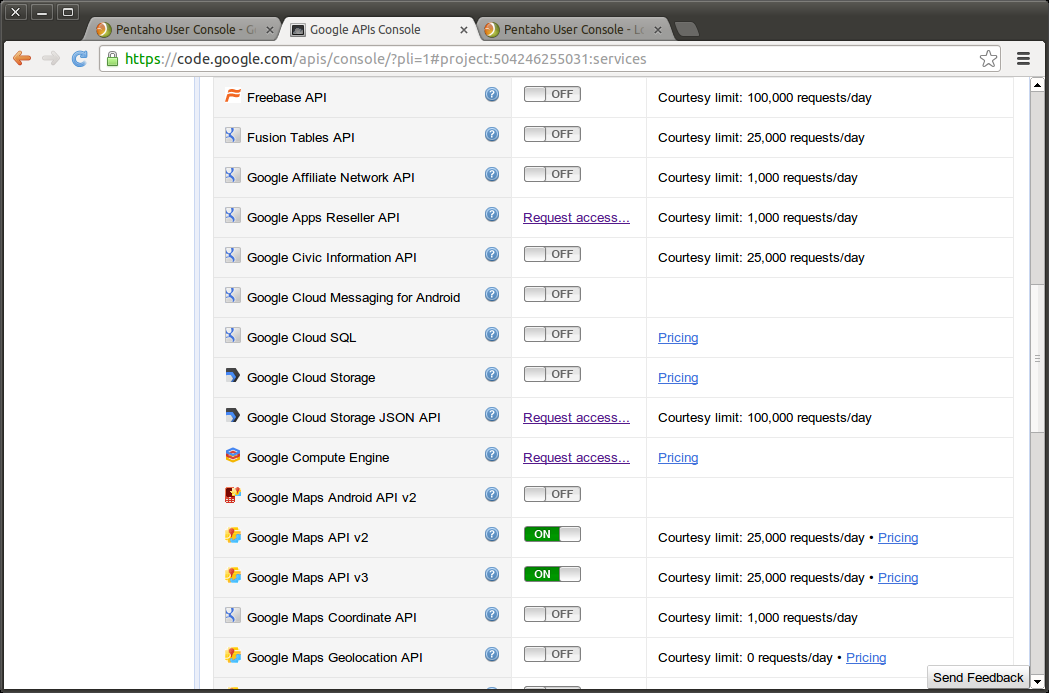Open help for Google Cloud SQL
This screenshot has width=1049, height=693.
click(491, 334)
